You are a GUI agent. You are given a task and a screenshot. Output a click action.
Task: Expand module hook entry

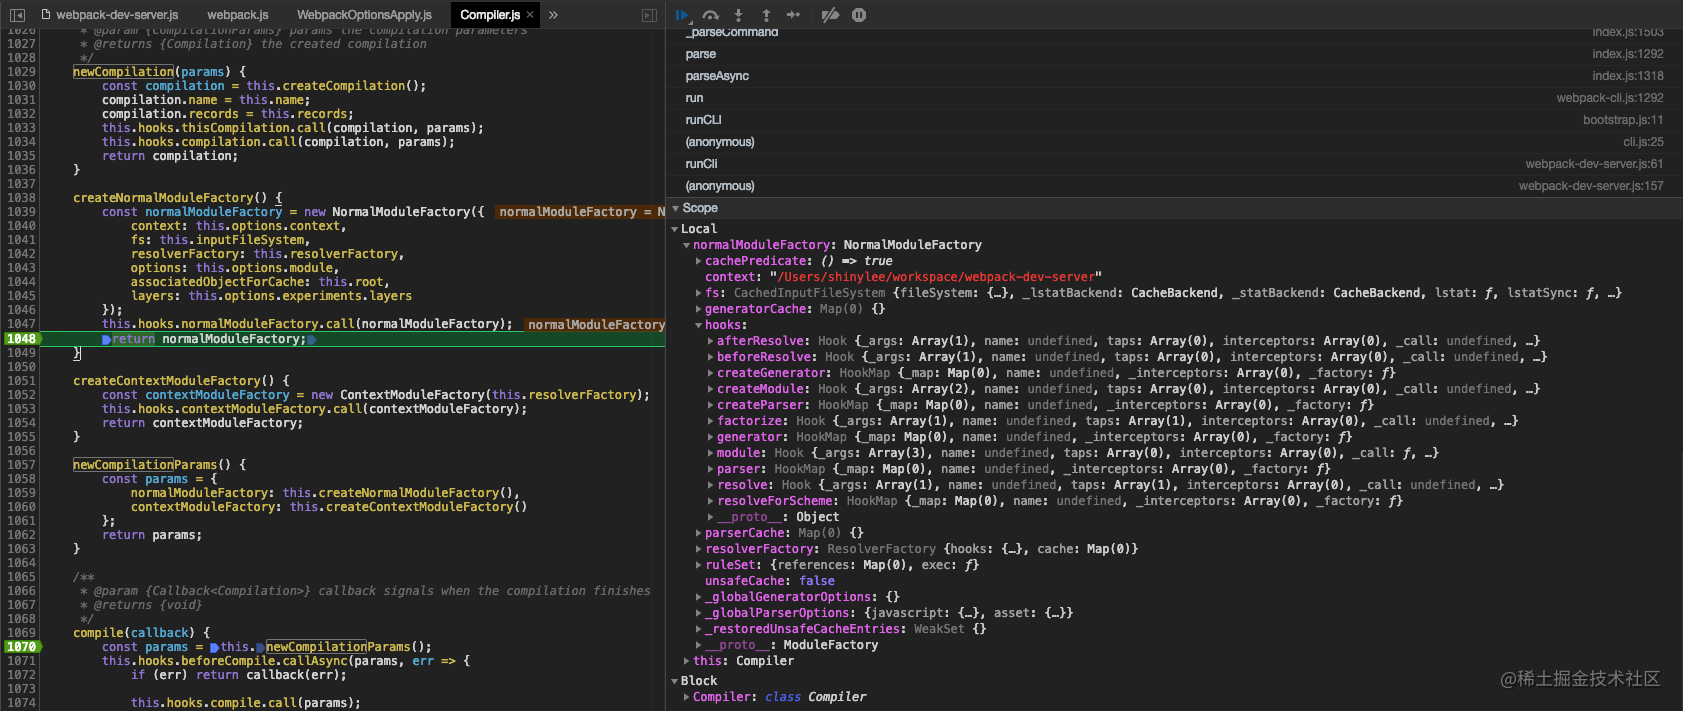710,453
